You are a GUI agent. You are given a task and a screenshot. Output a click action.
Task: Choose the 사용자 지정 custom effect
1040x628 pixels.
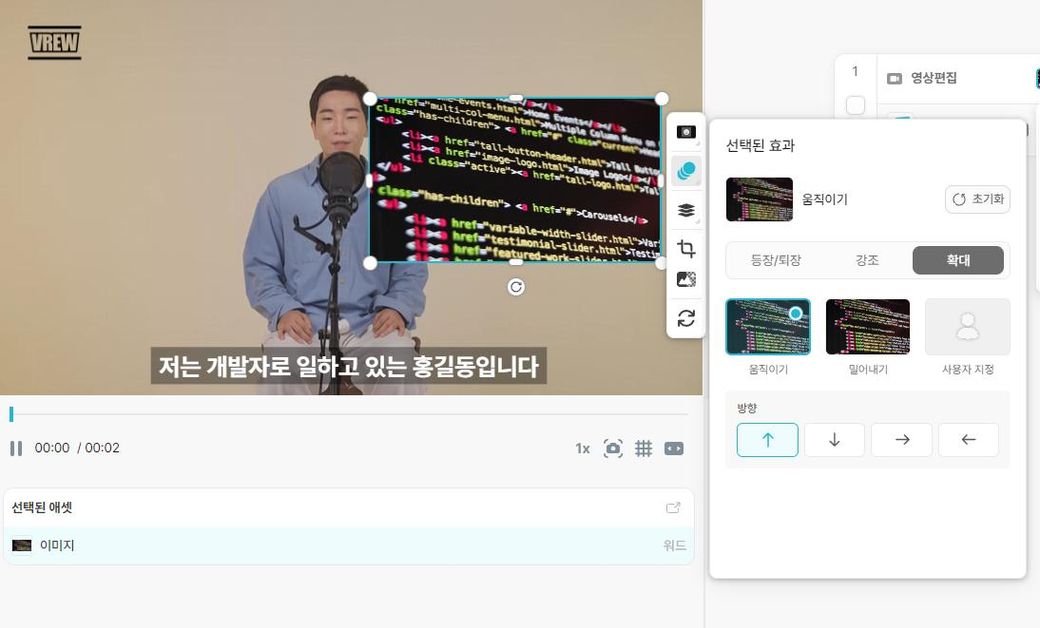click(x=967, y=327)
